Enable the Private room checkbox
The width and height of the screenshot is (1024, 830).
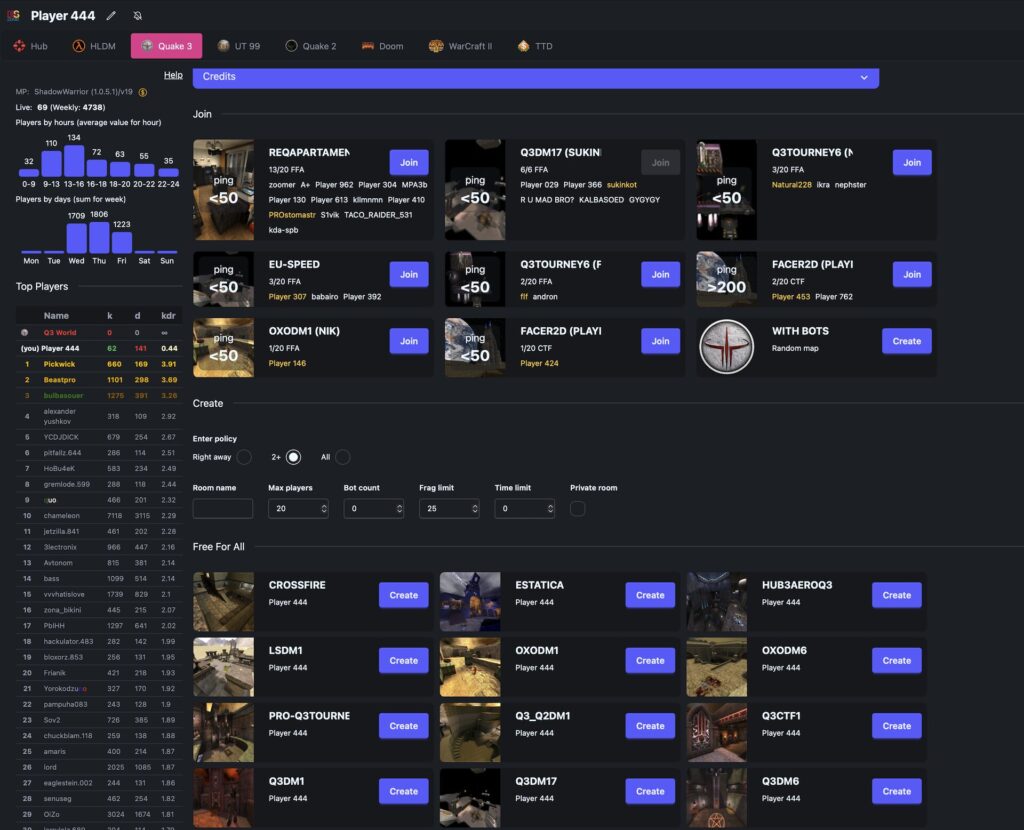577,508
